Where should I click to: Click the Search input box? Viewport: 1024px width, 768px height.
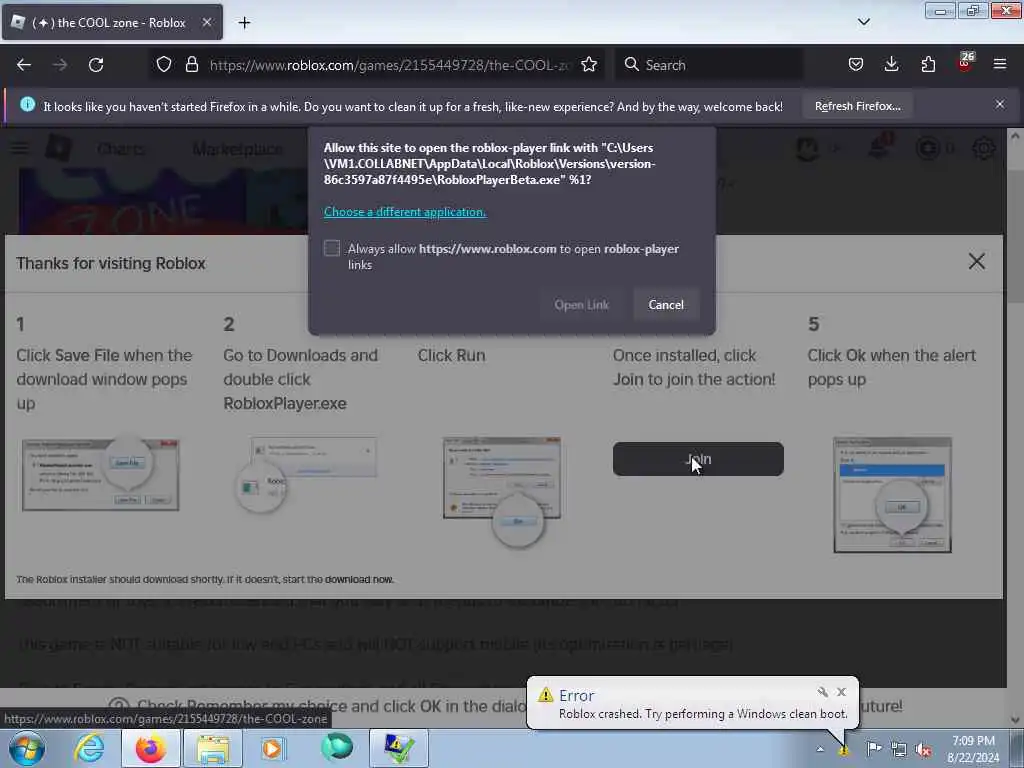709,65
